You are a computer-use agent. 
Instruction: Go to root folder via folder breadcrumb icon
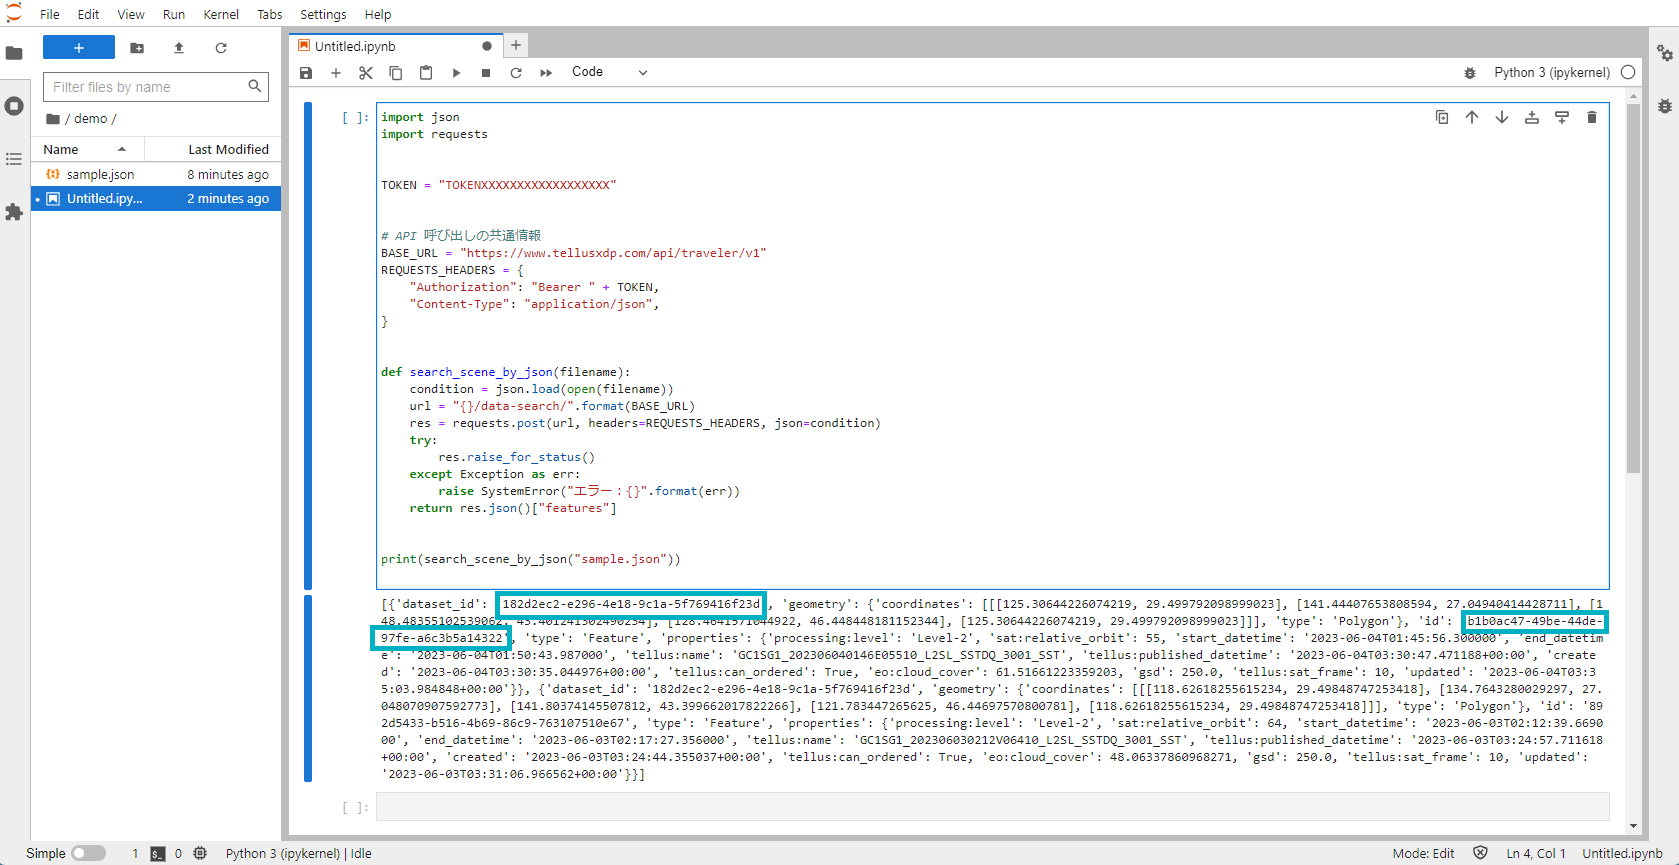(x=53, y=118)
